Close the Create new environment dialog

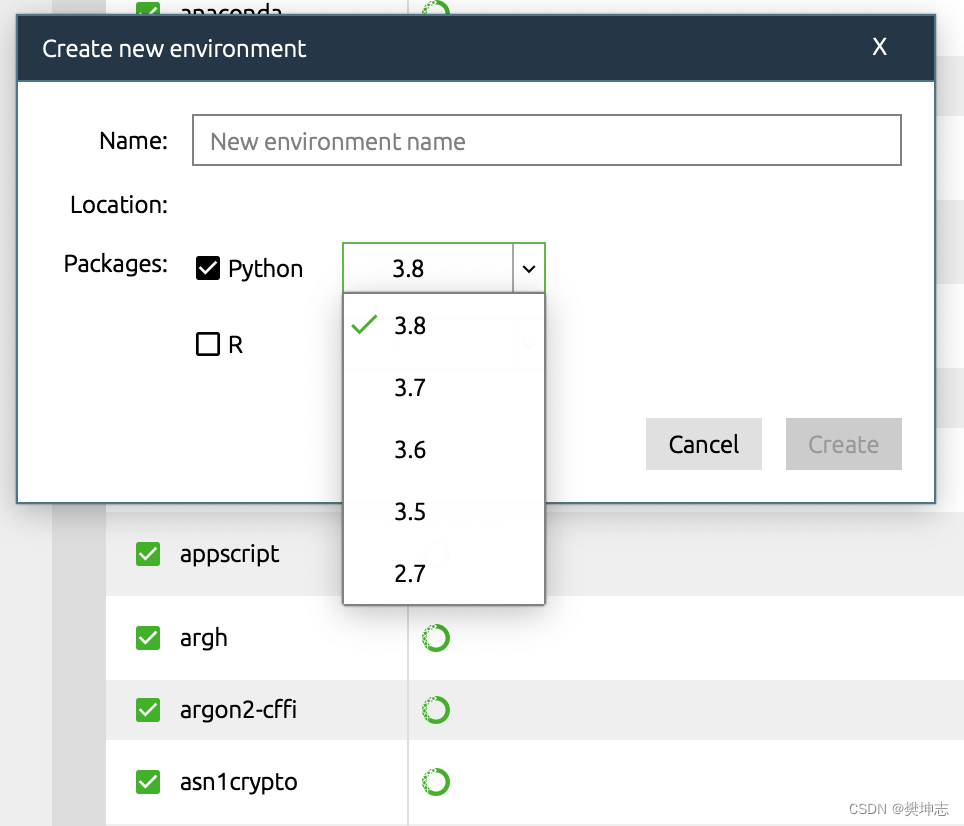pos(880,47)
